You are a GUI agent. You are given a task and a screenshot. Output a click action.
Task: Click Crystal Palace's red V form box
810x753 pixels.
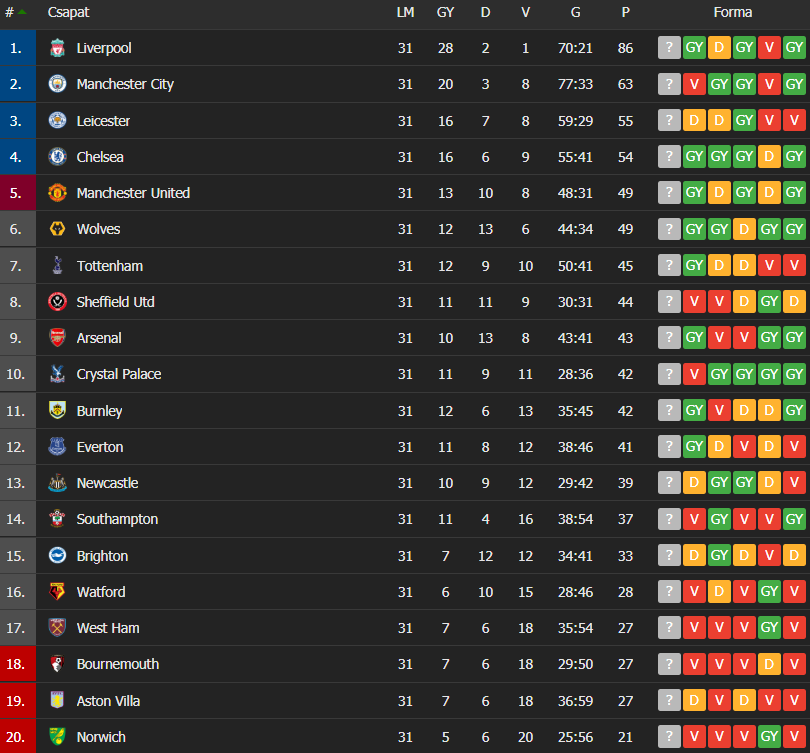[x=694, y=374]
